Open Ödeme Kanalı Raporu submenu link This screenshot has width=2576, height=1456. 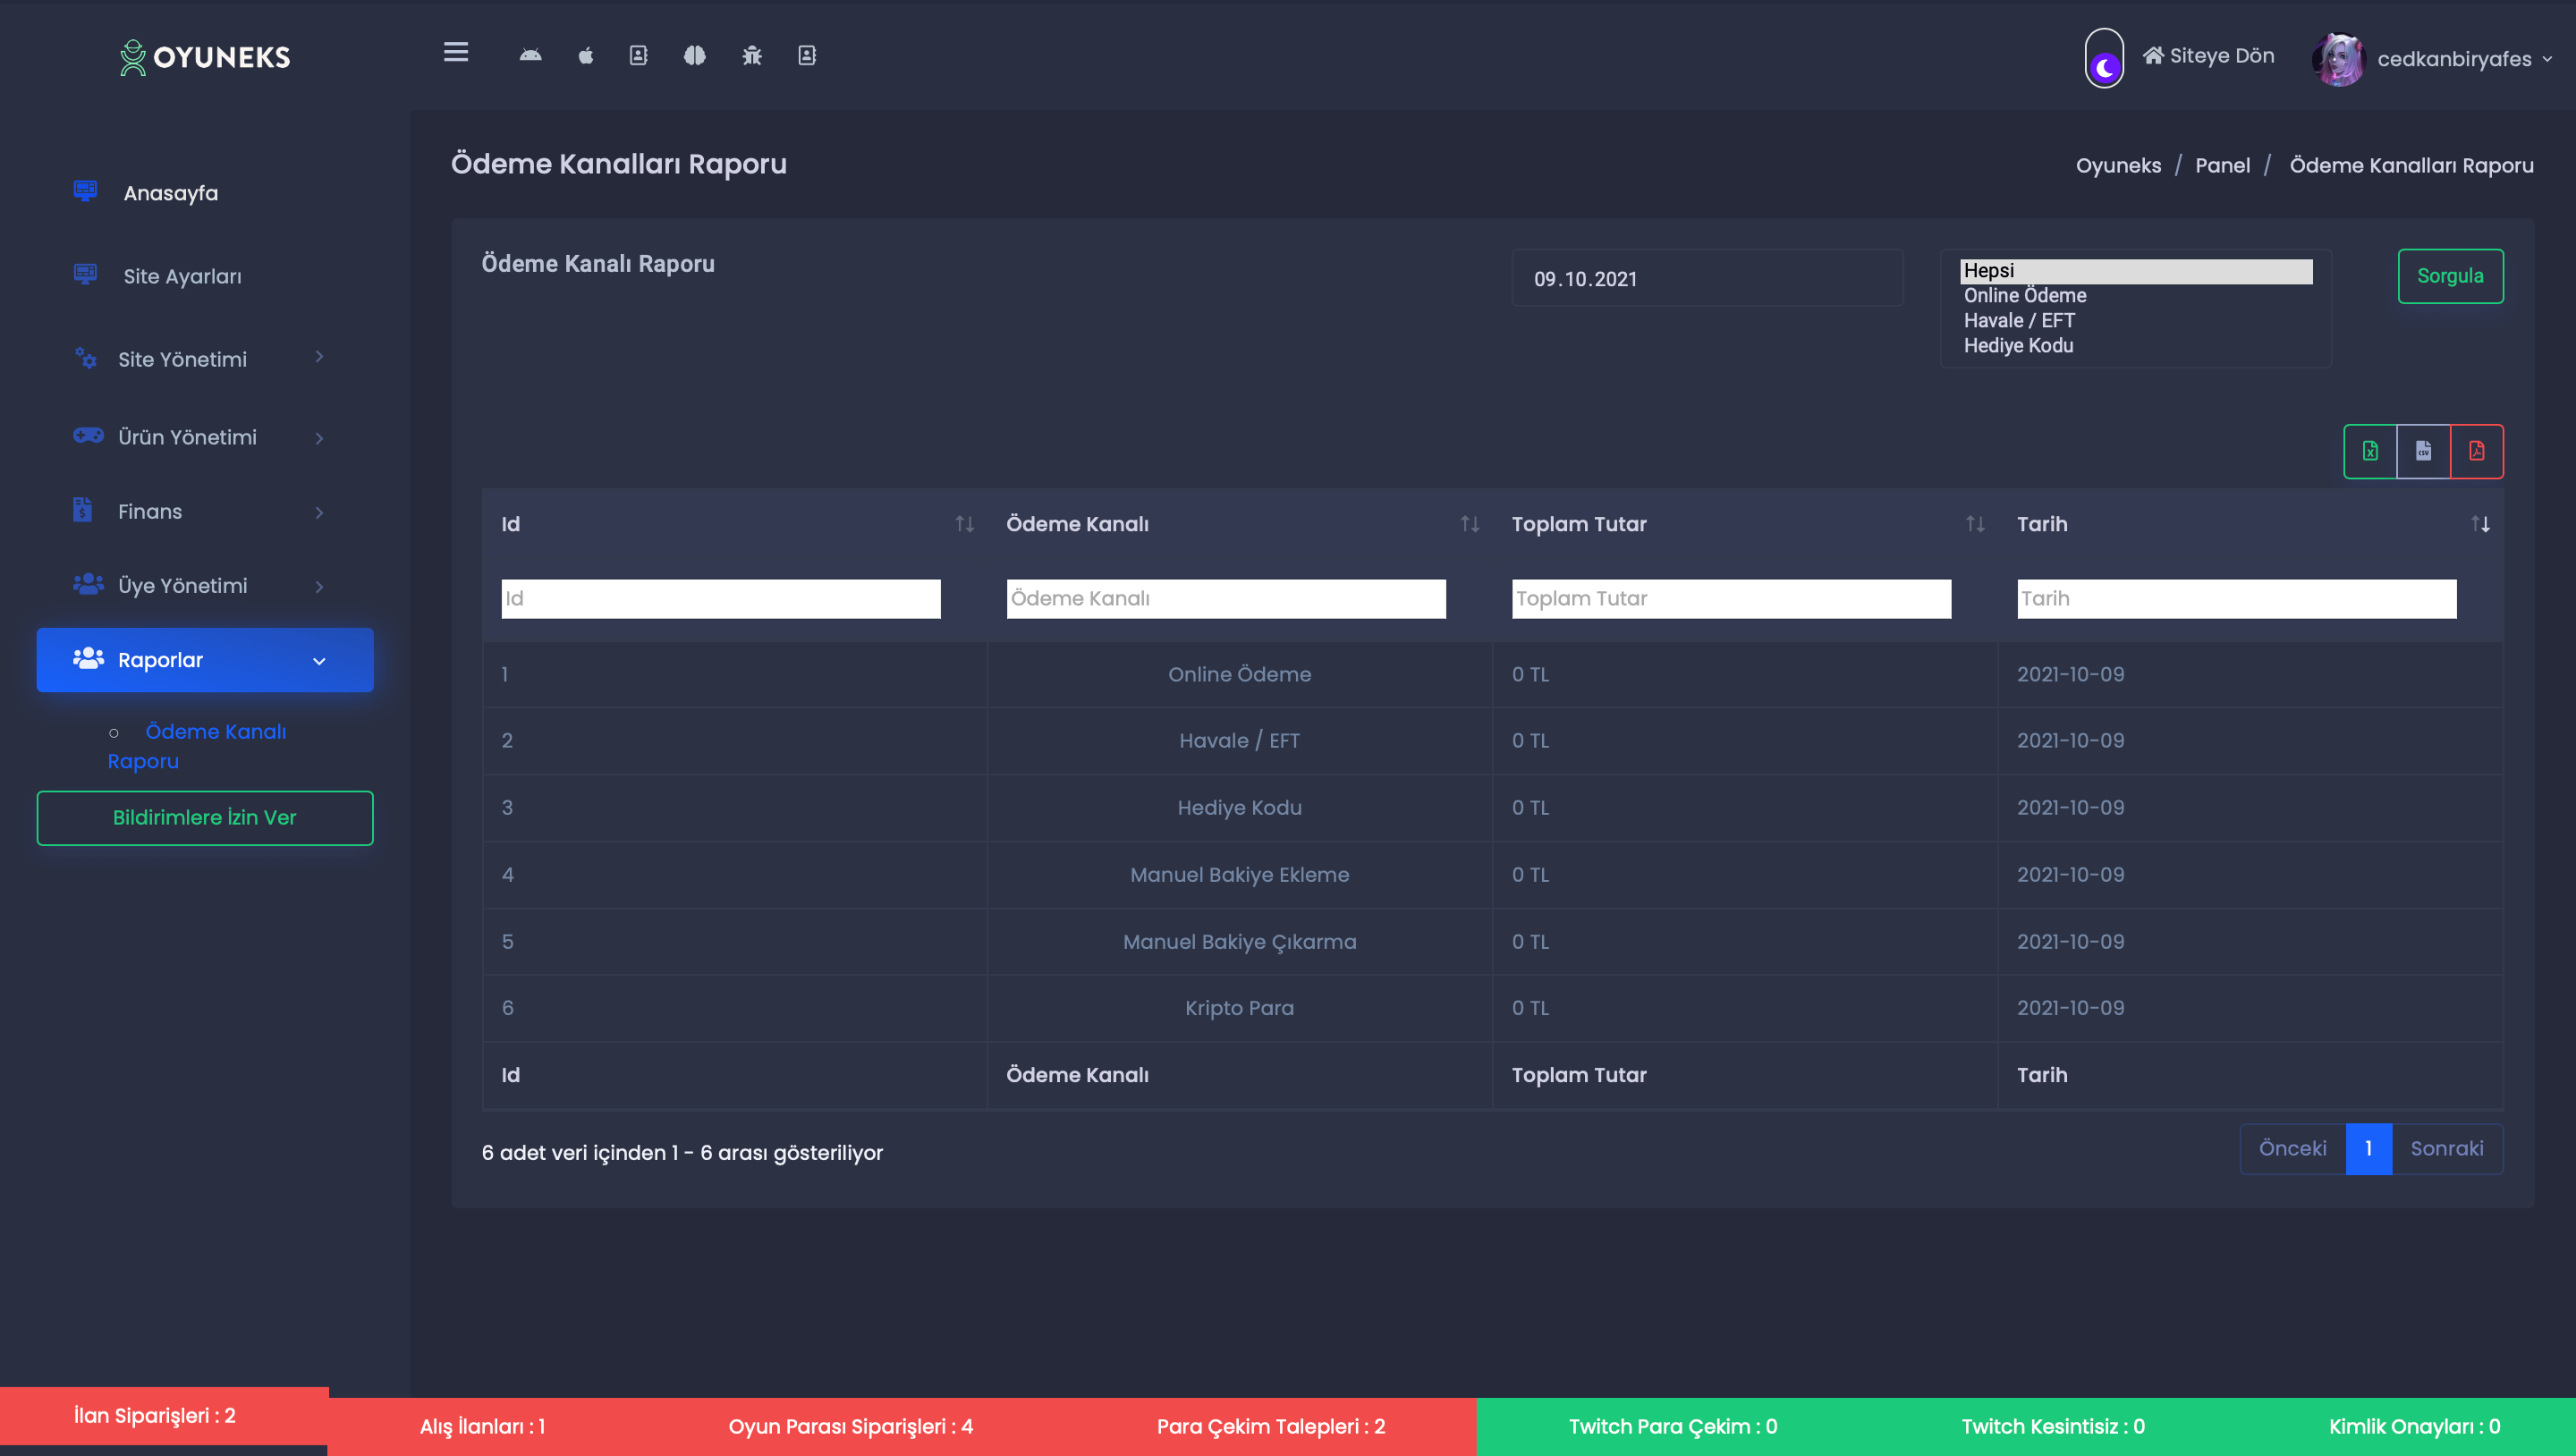[x=197, y=746]
